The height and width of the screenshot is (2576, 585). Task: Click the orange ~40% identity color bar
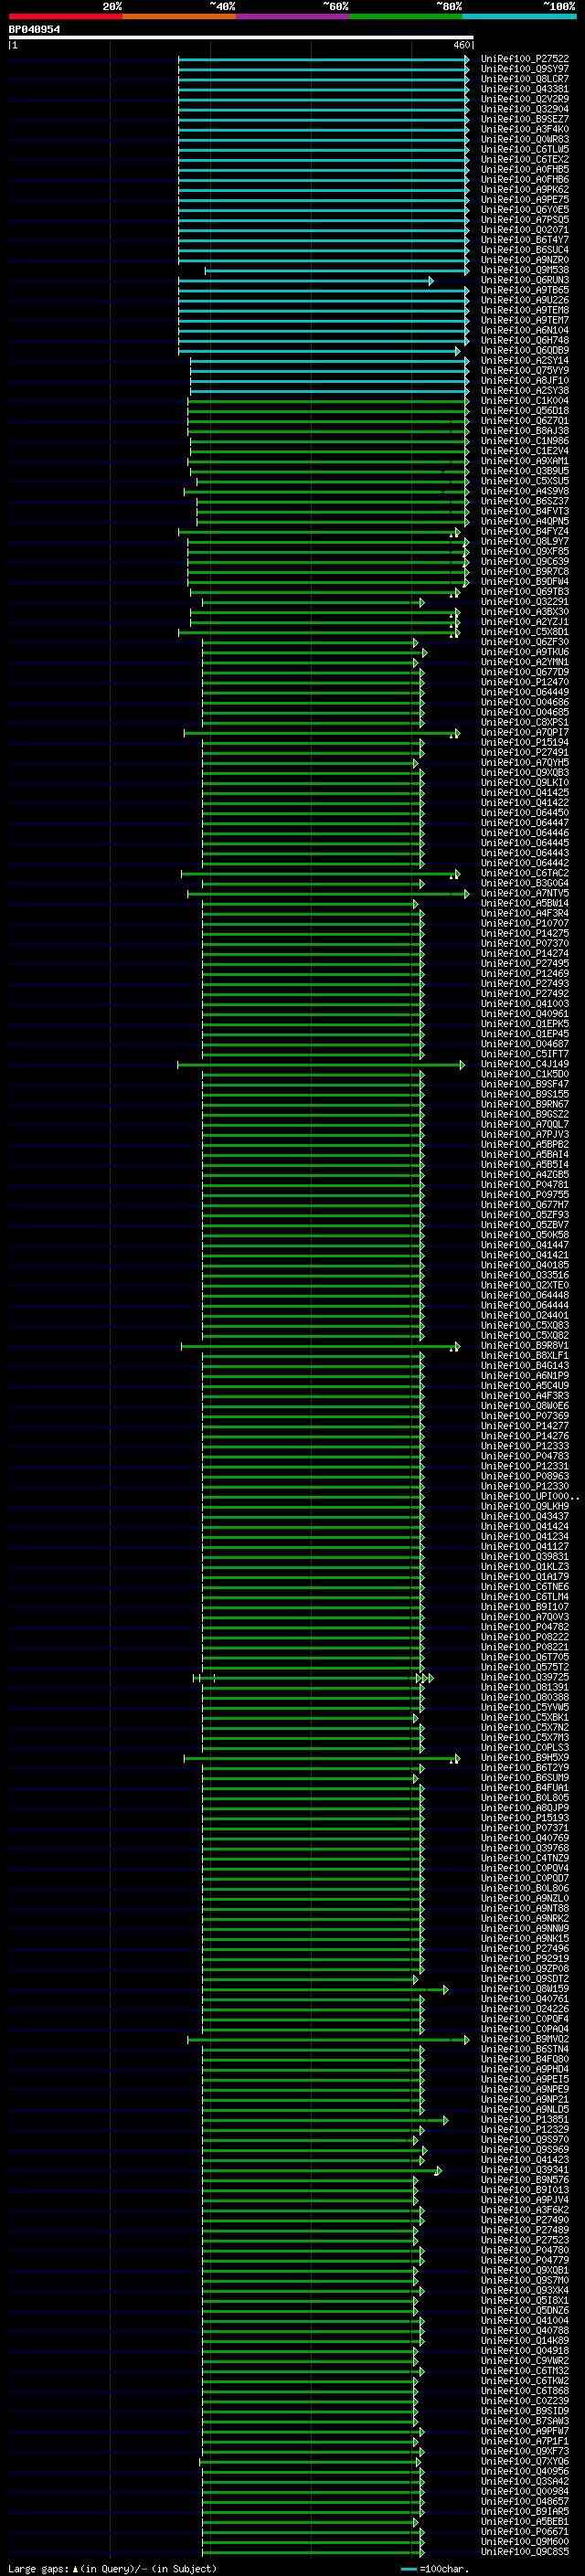point(179,16)
